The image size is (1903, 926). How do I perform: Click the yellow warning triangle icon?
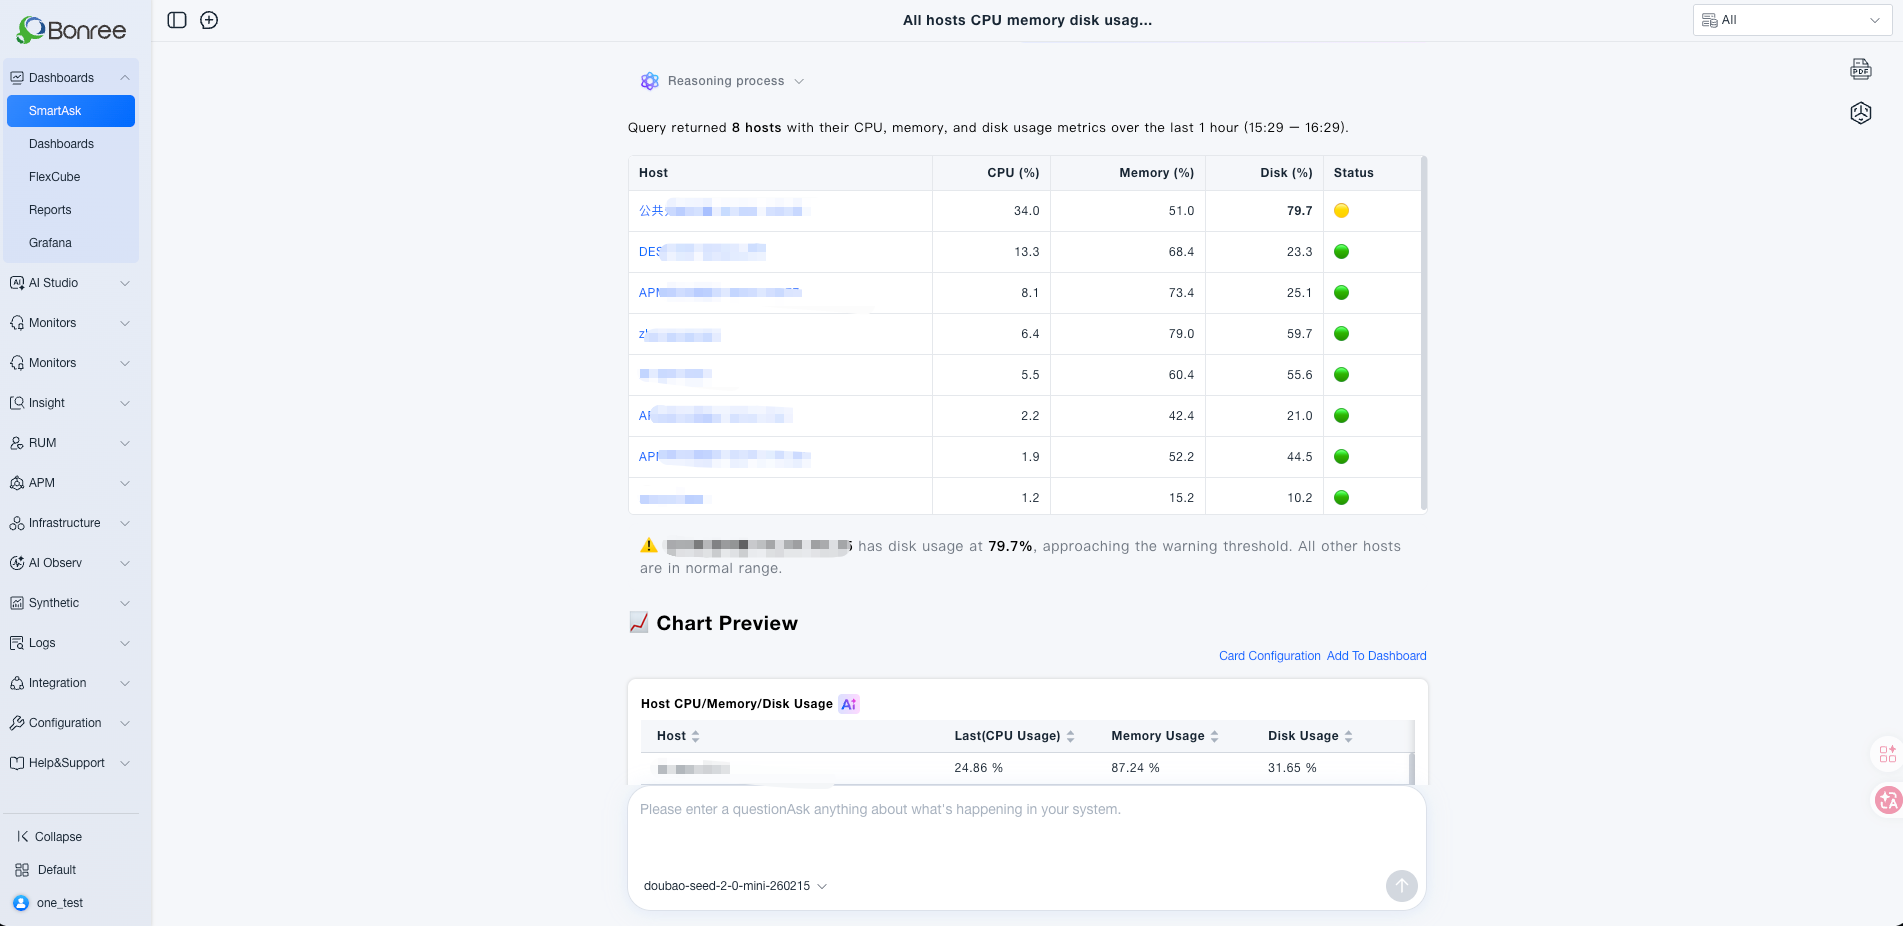coord(649,546)
